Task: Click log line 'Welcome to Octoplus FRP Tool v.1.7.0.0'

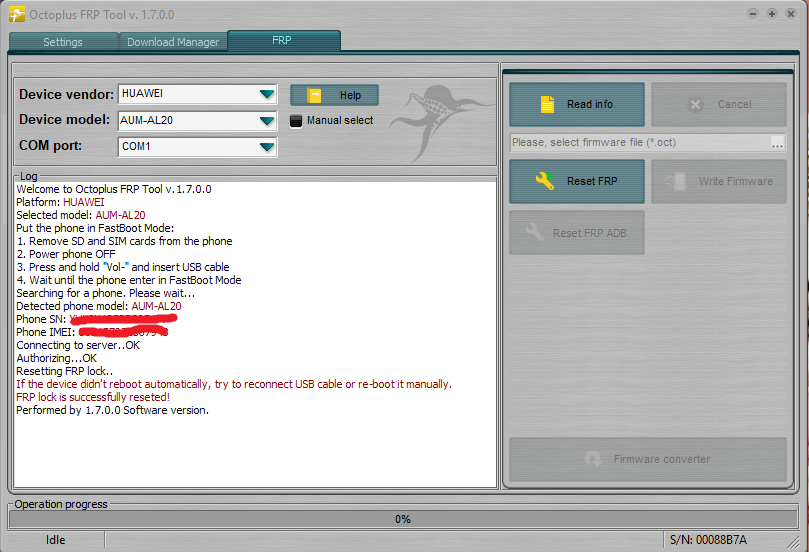Action: click(114, 189)
